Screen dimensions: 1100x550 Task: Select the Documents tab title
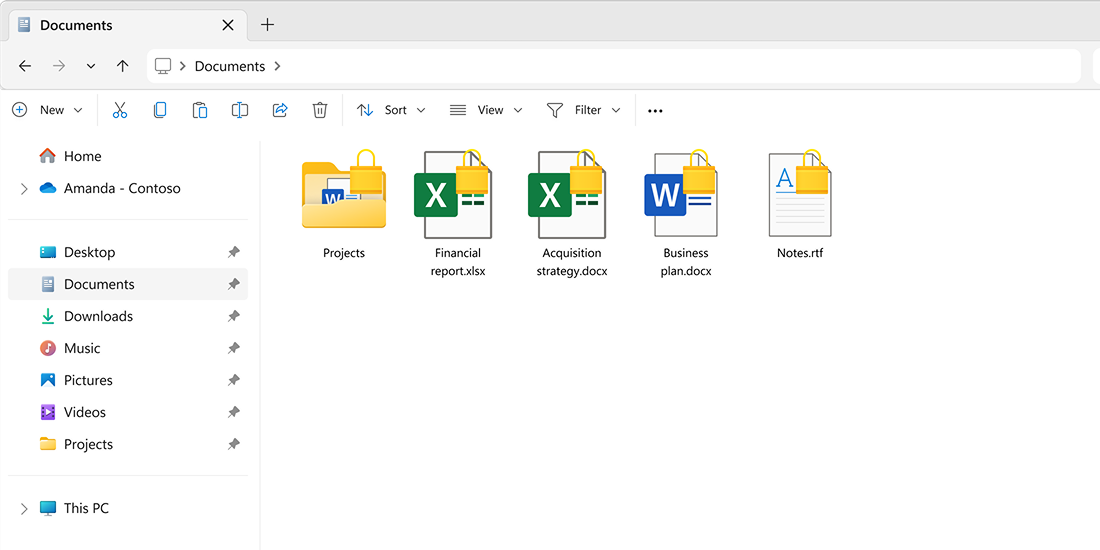click(76, 25)
